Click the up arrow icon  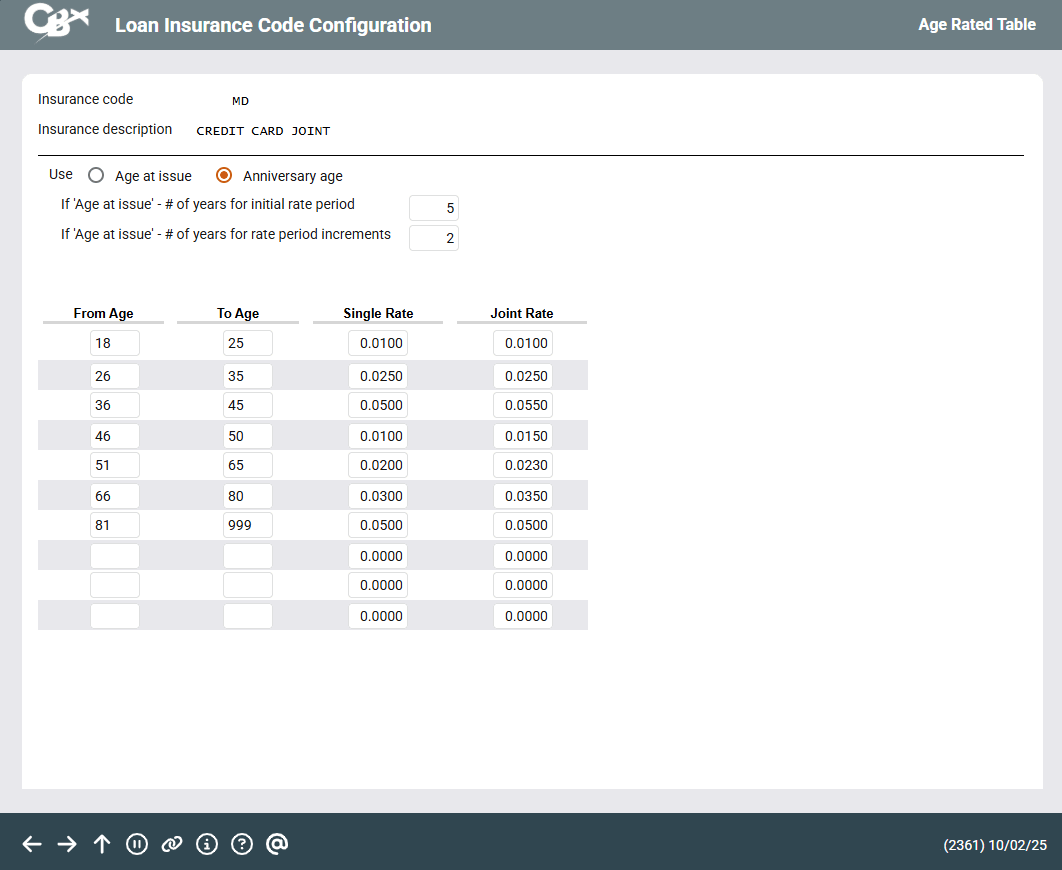point(102,844)
